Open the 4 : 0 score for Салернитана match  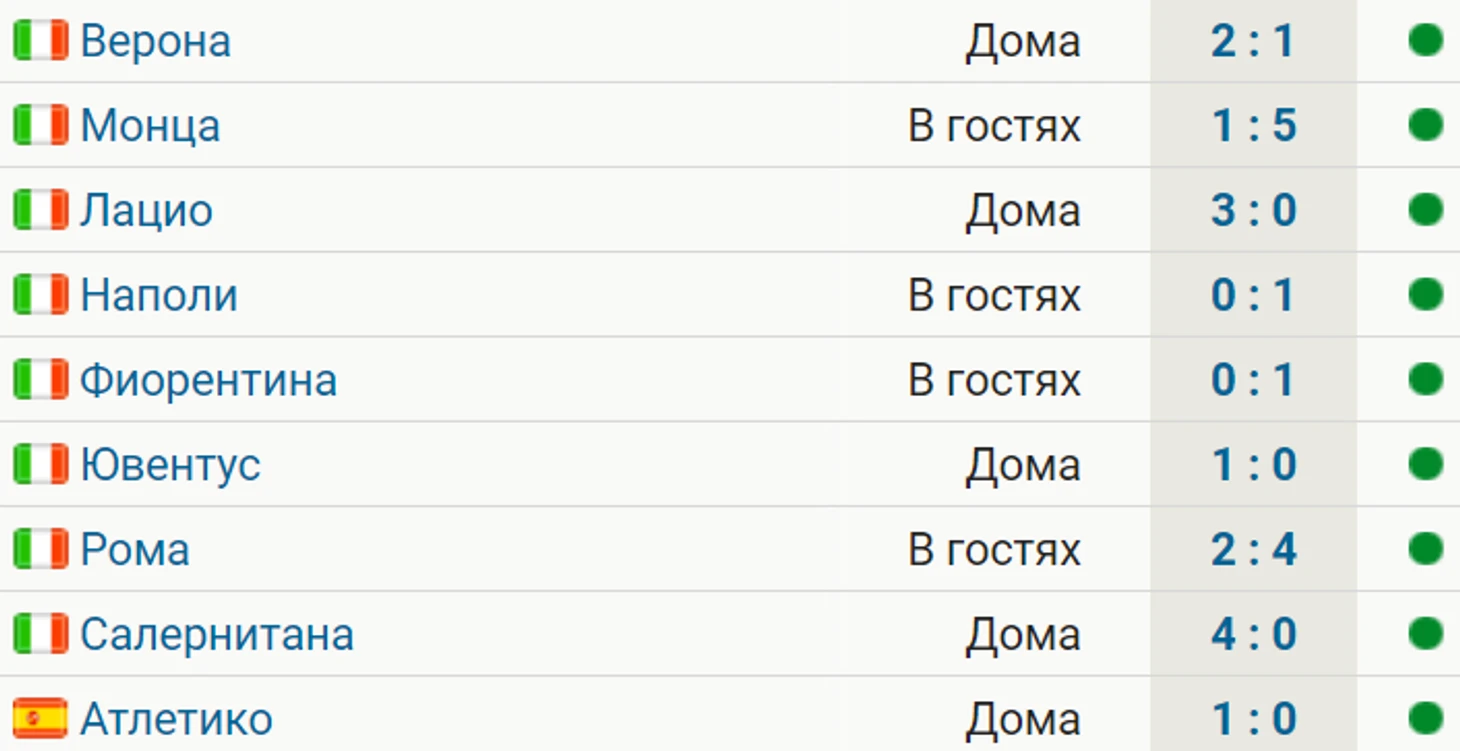[x=1253, y=634]
